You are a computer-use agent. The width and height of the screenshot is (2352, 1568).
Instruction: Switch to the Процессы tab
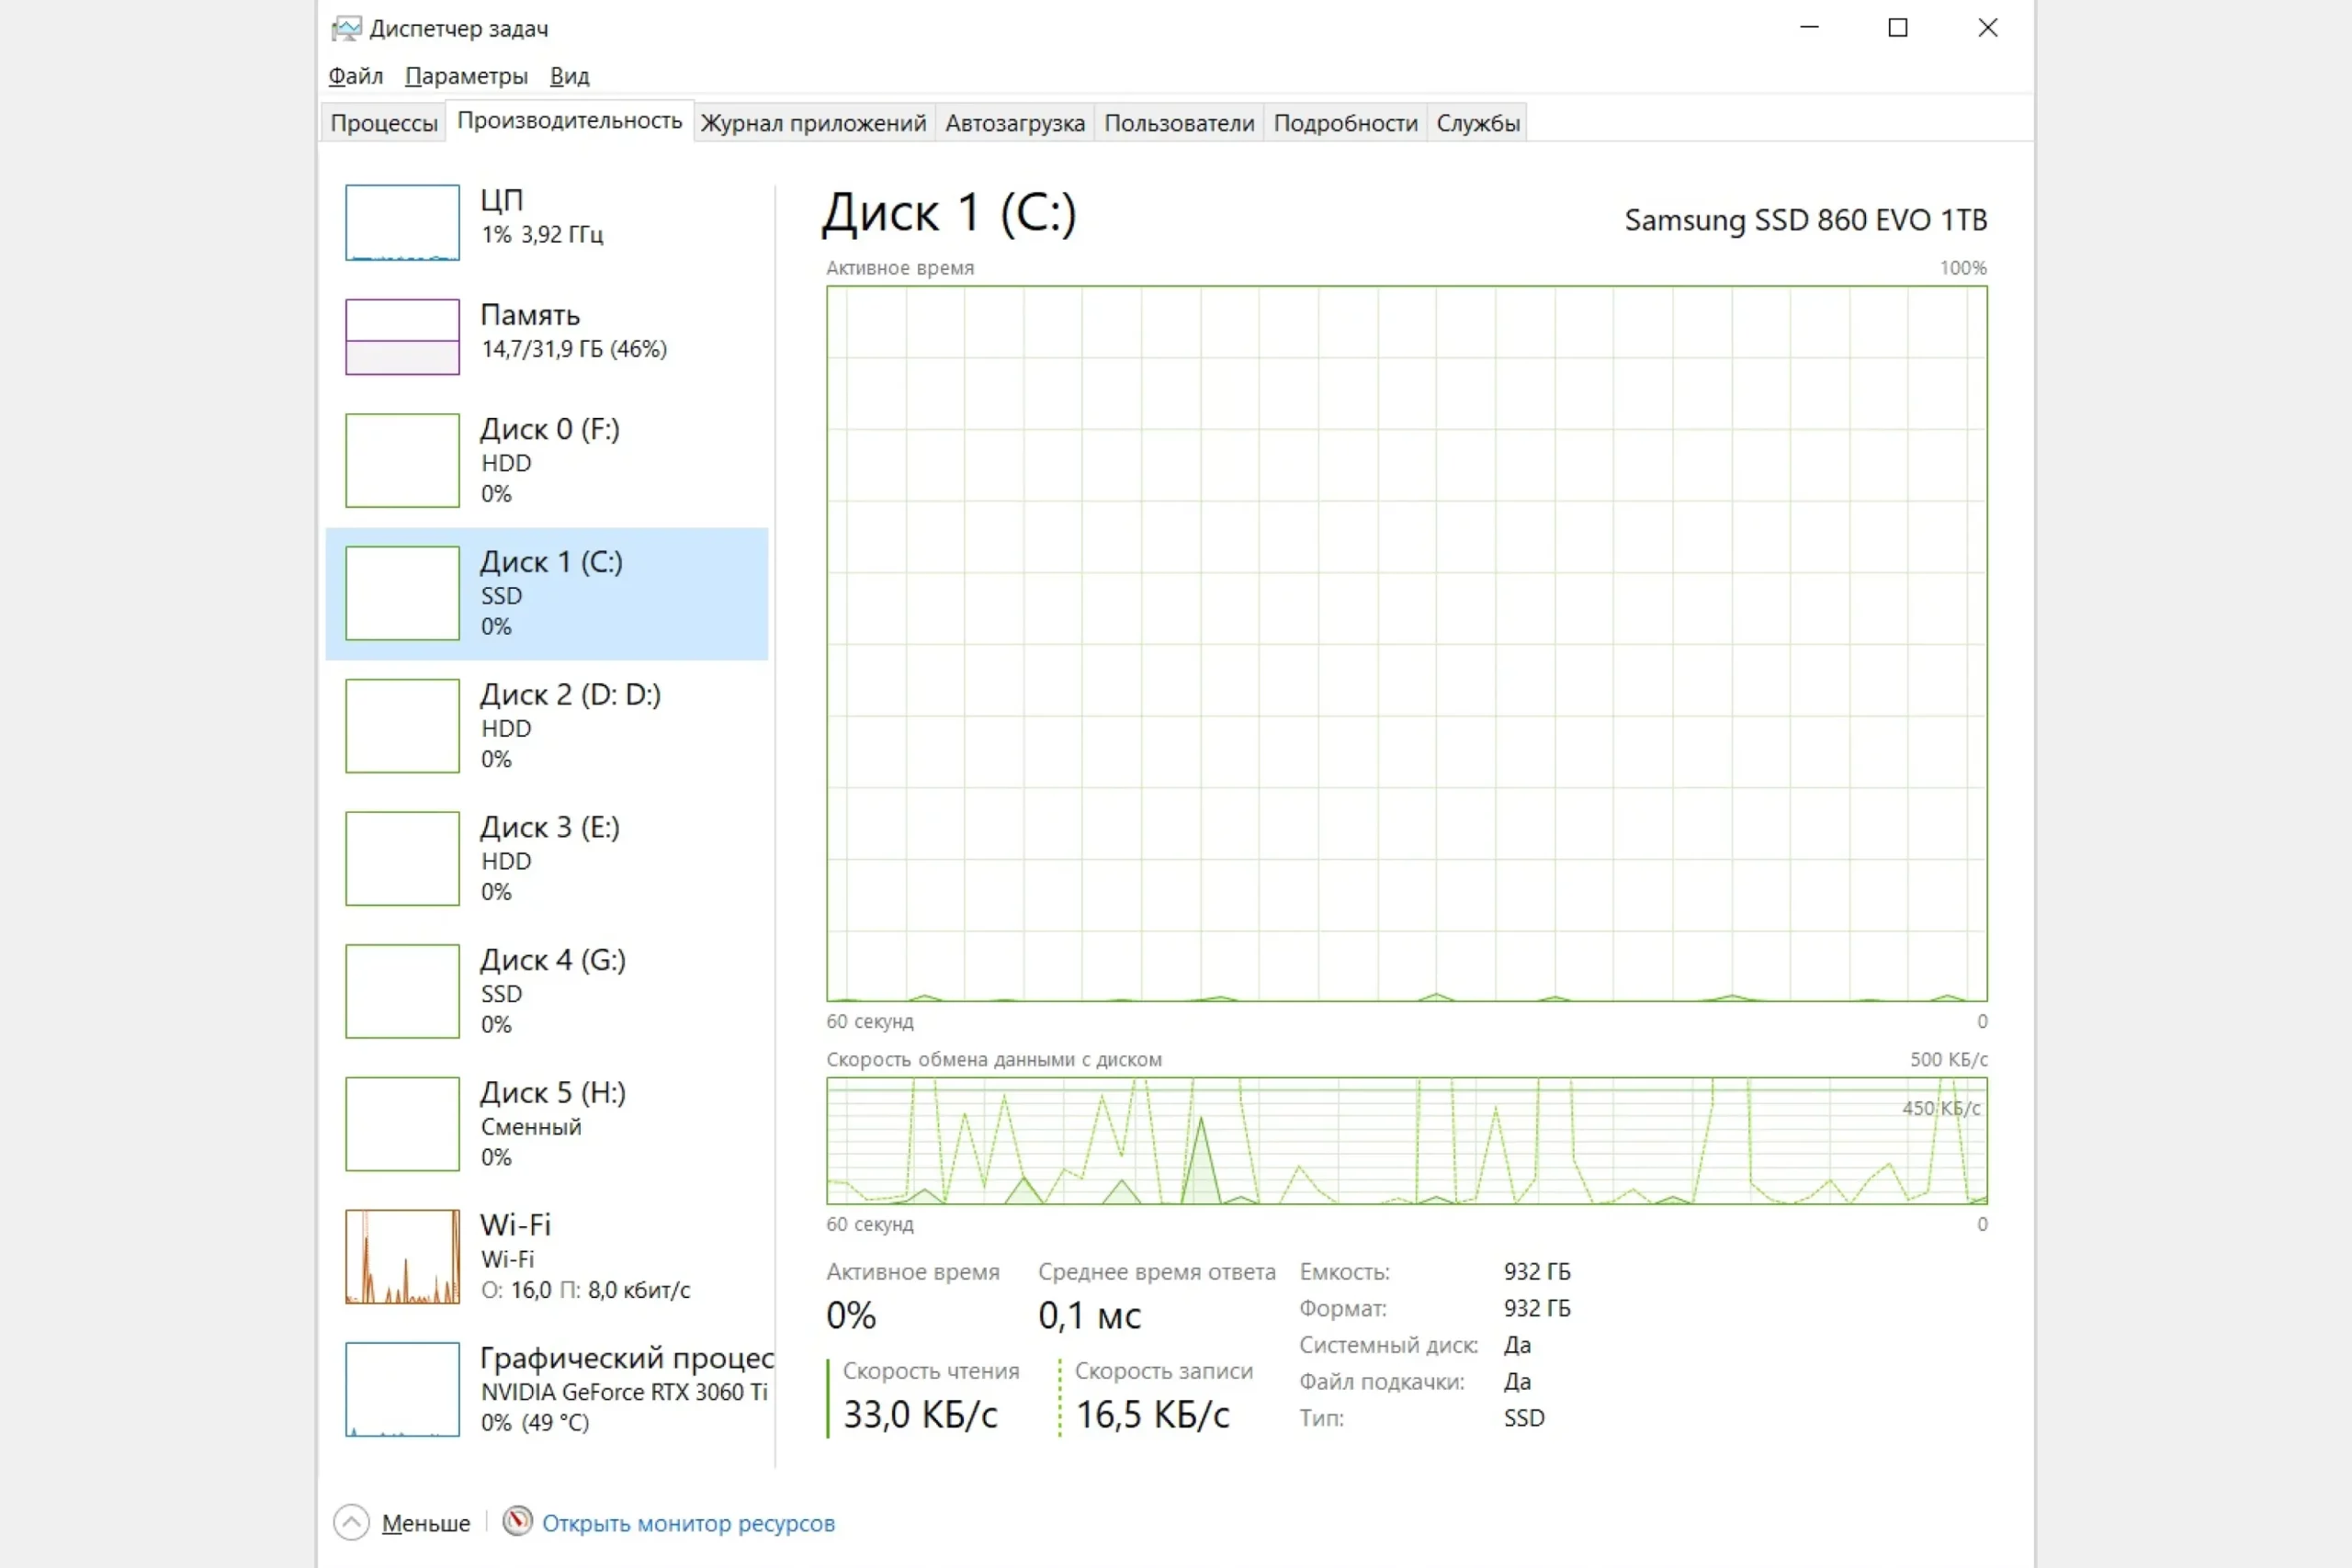pos(384,123)
